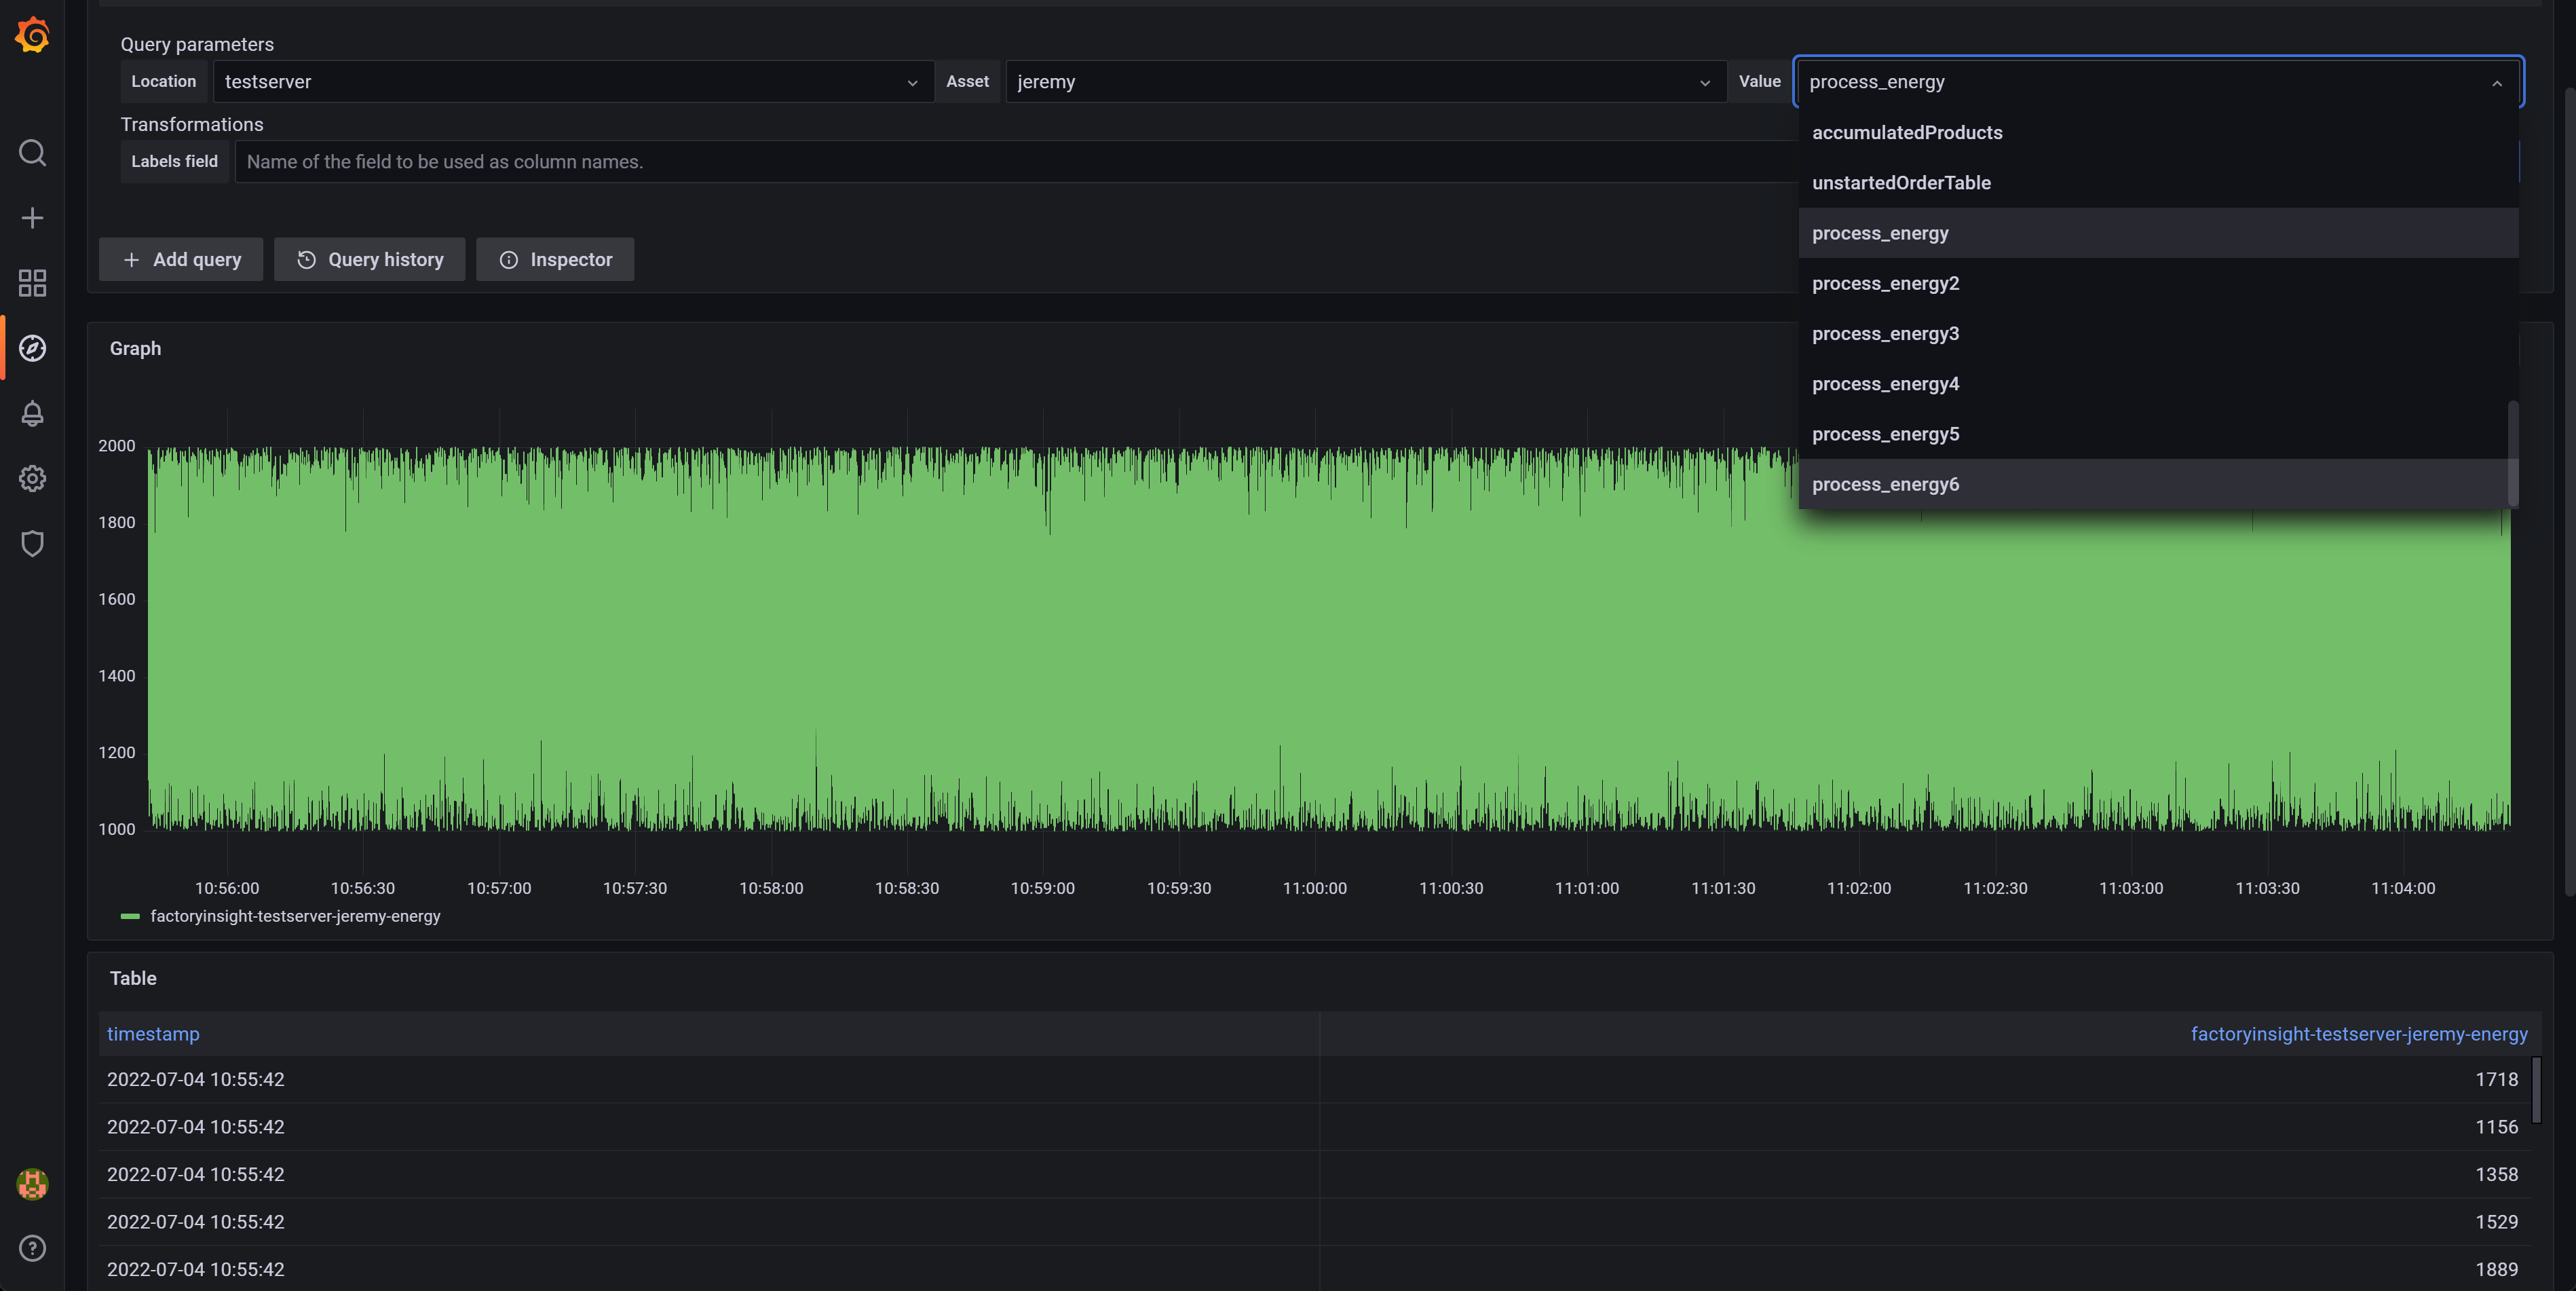Screen dimensions: 2576x1291
Task: Open the Dashboards grid icon
Action: pos(32,283)
